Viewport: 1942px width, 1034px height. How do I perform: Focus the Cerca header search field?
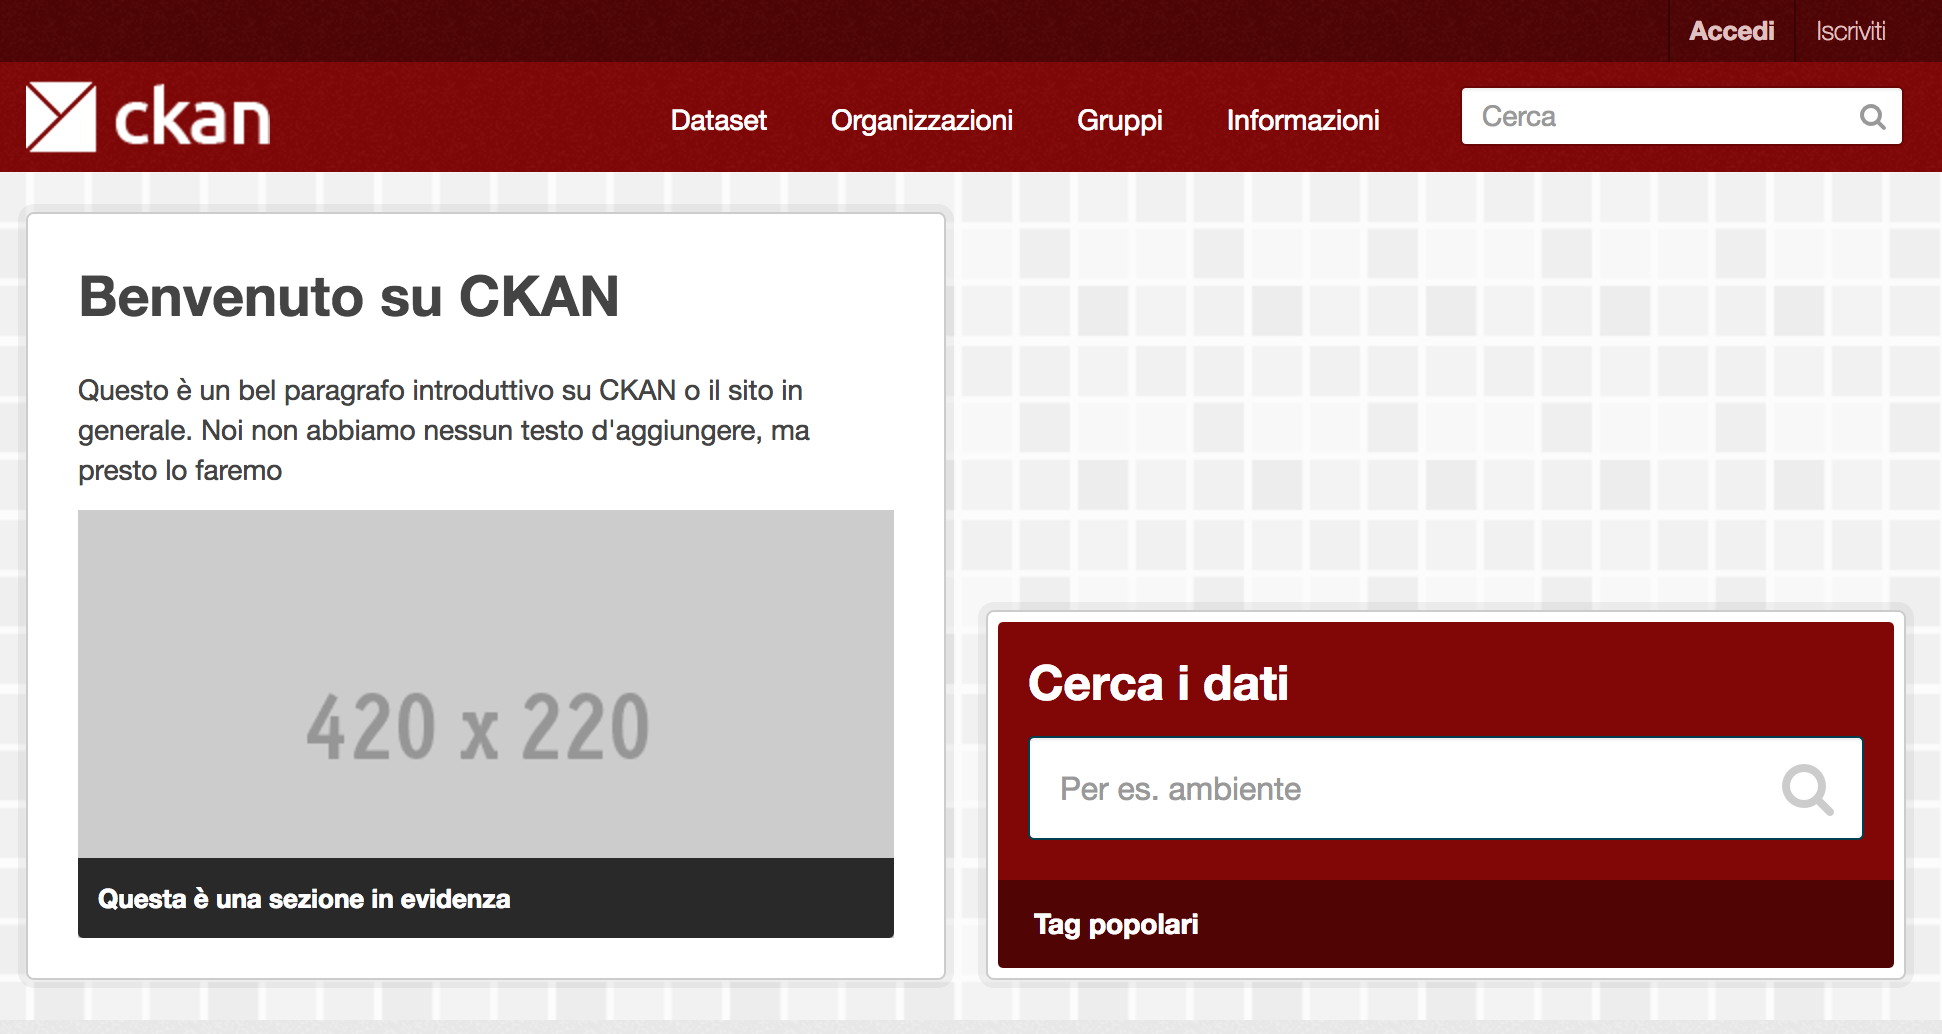1681,116
